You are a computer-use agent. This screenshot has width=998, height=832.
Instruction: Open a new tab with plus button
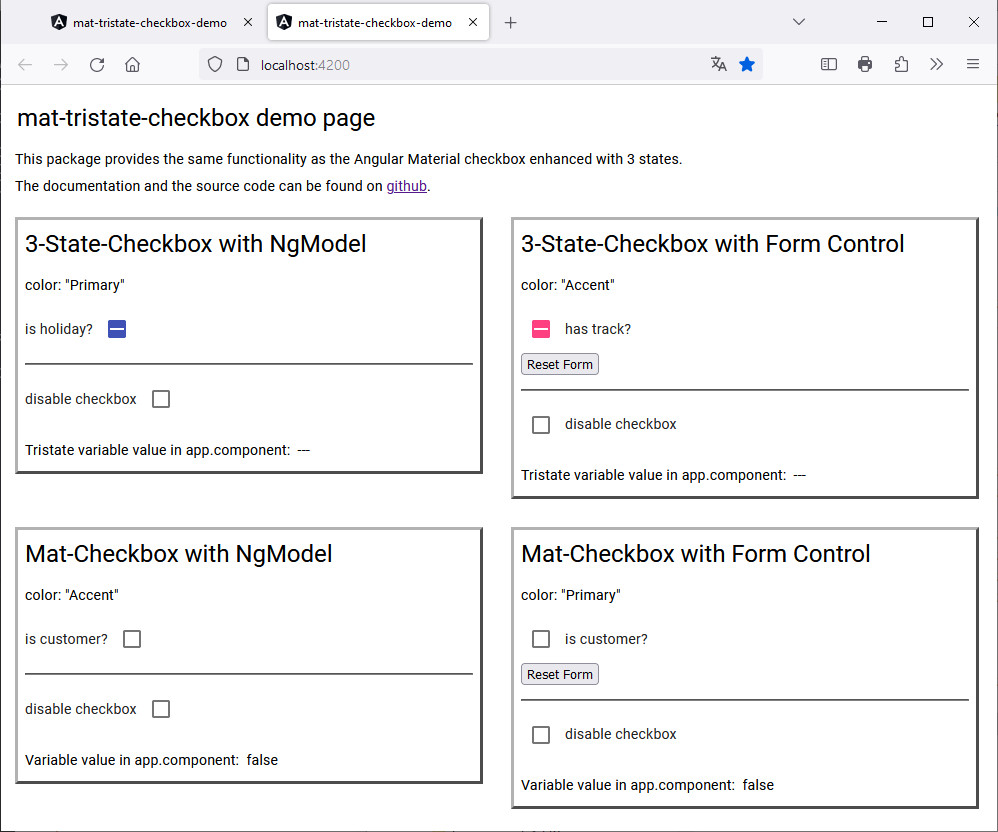point(510,23)
